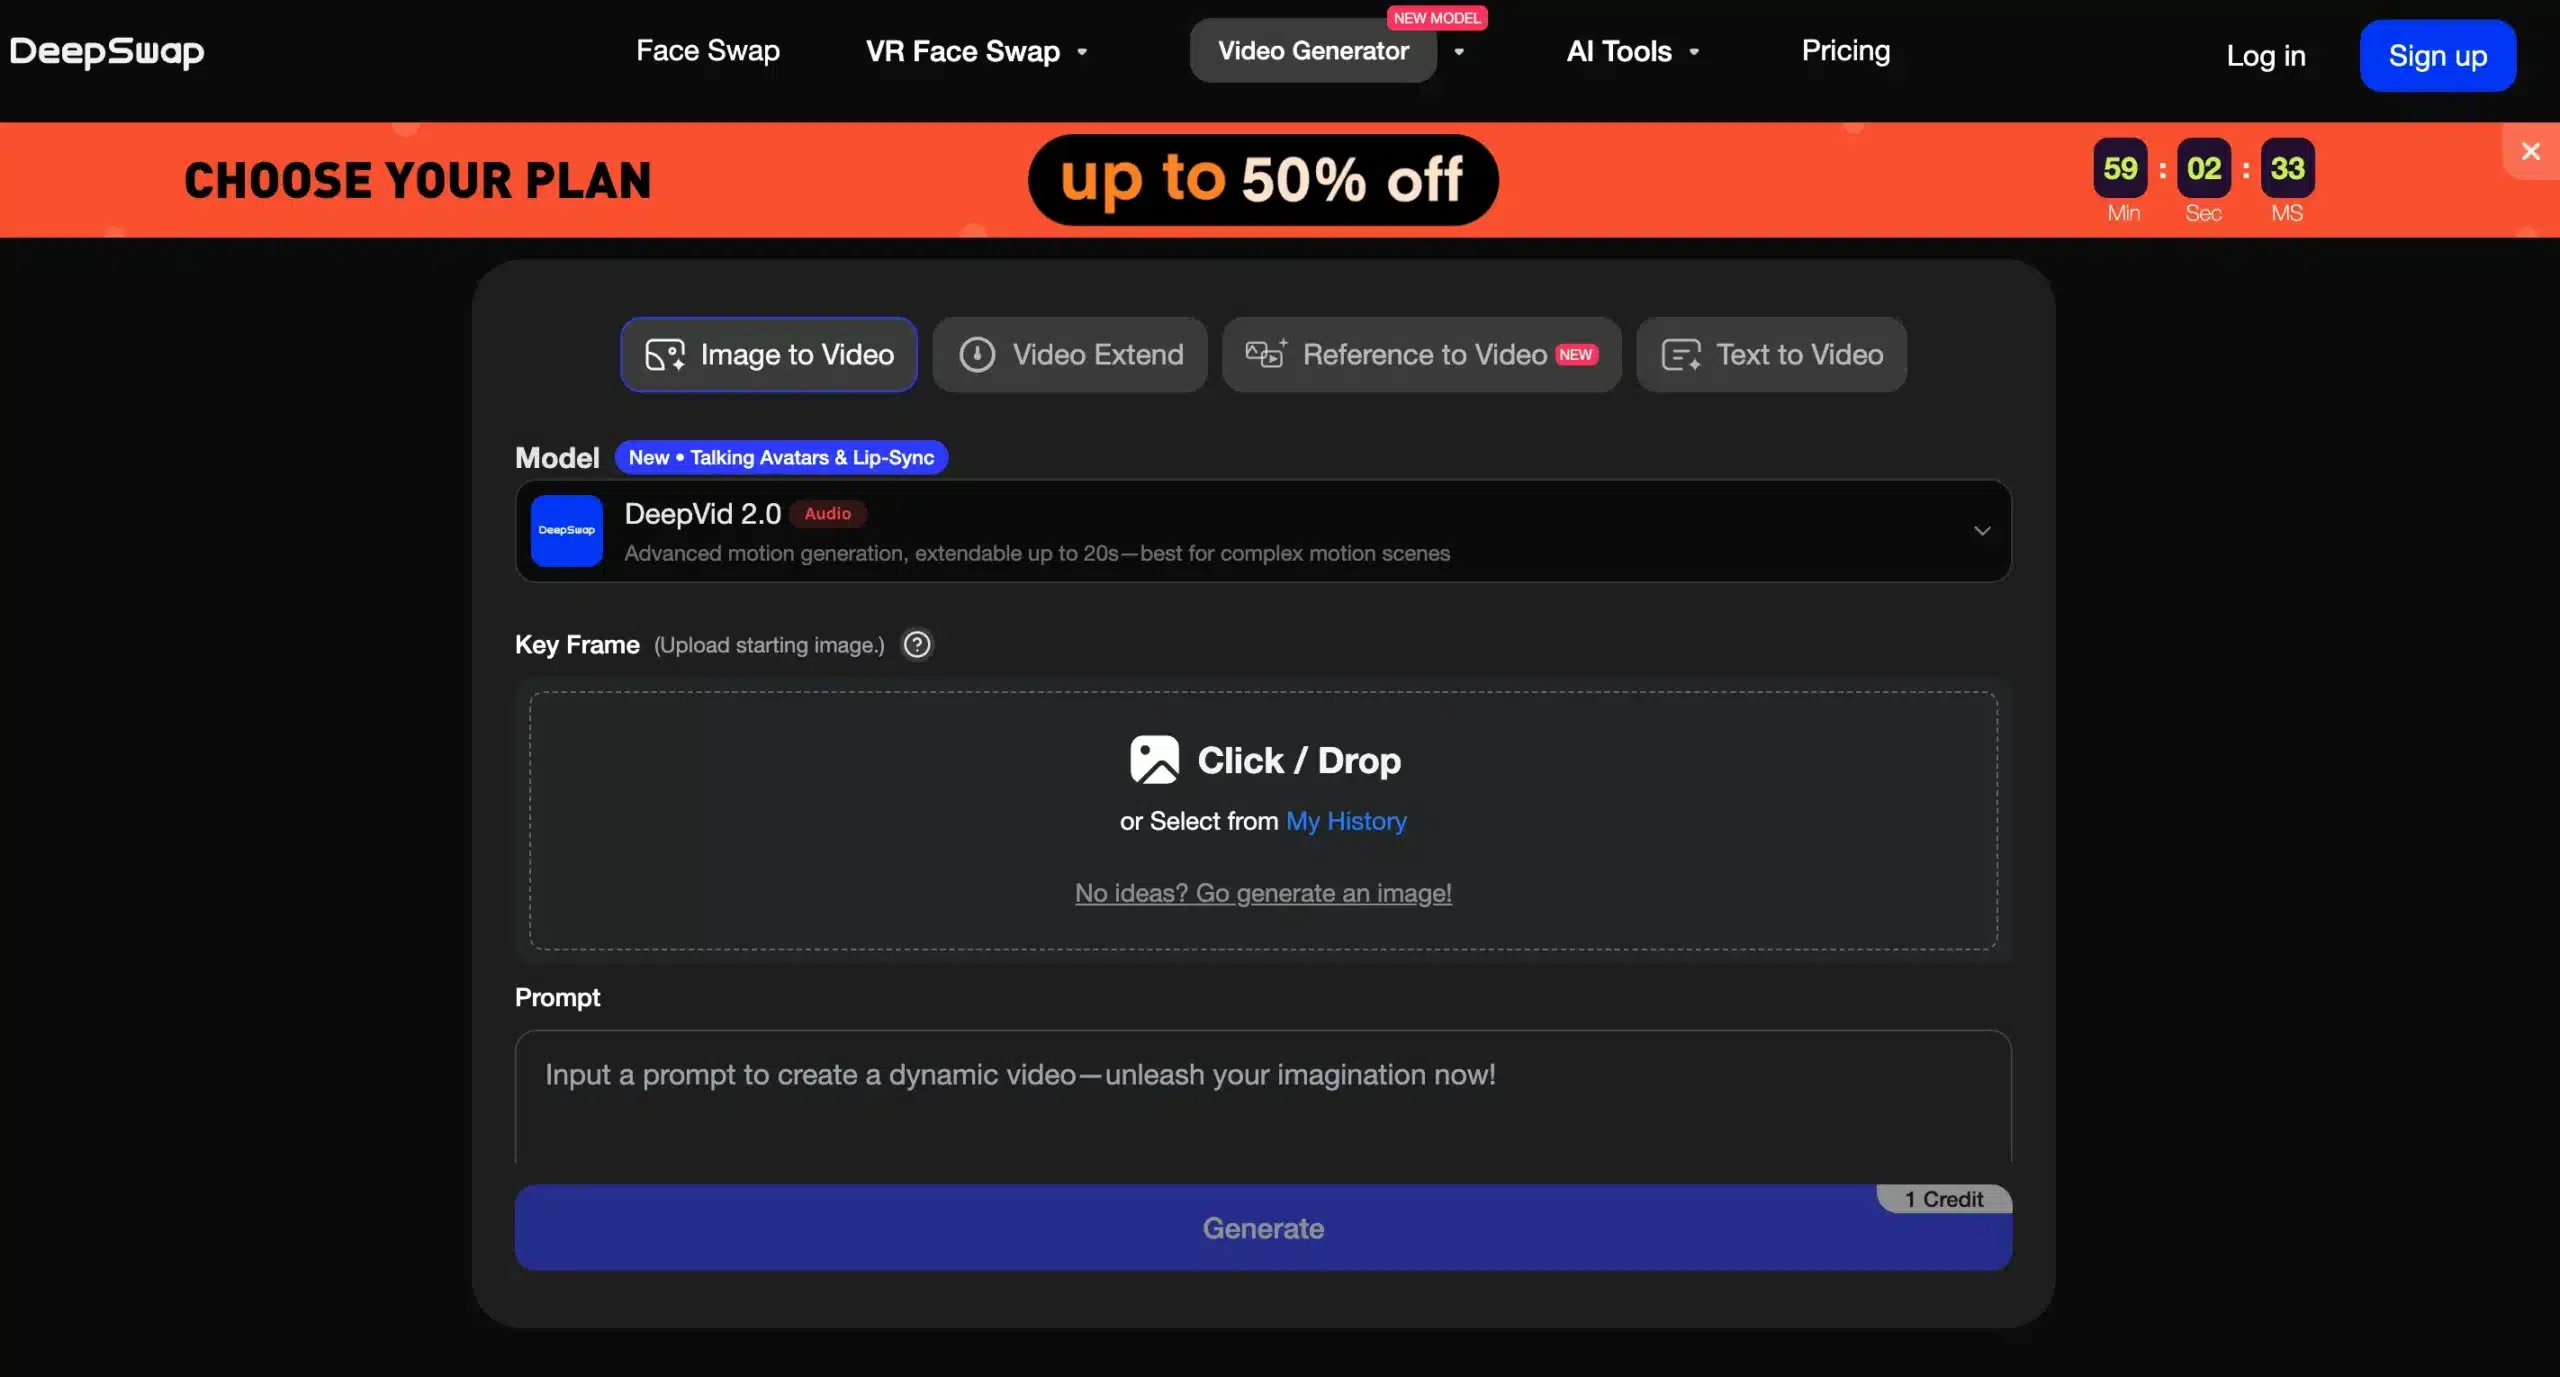Screen dimensions: 2560x1377
Task: Open the Face Swap page
Action: tap(708, 51)
